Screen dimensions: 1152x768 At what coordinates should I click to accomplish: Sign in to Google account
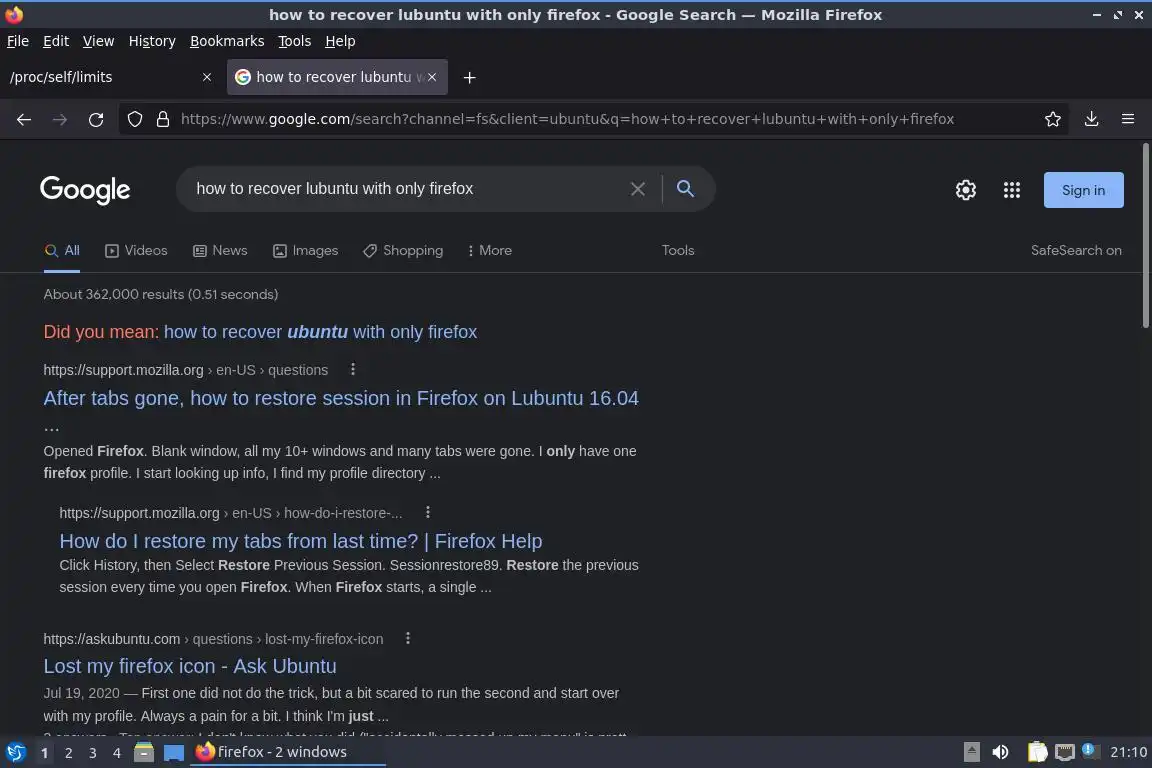1083,190
